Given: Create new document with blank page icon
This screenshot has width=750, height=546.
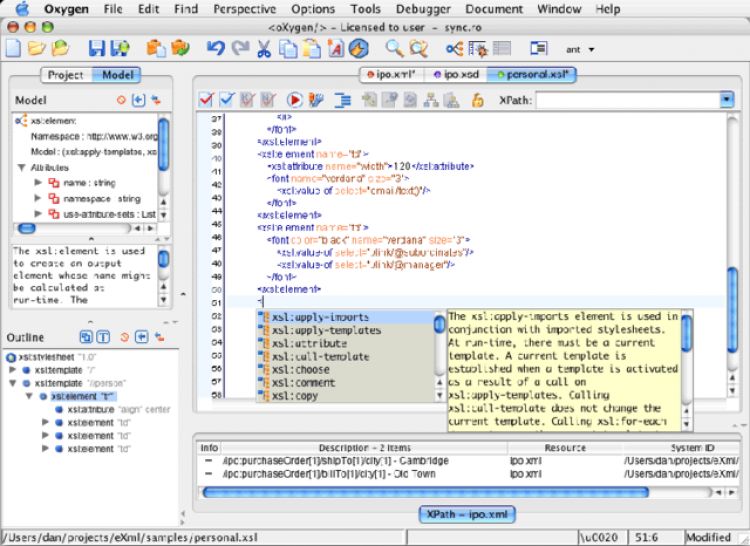Looking at the screenshot, I should coord(13,48).
